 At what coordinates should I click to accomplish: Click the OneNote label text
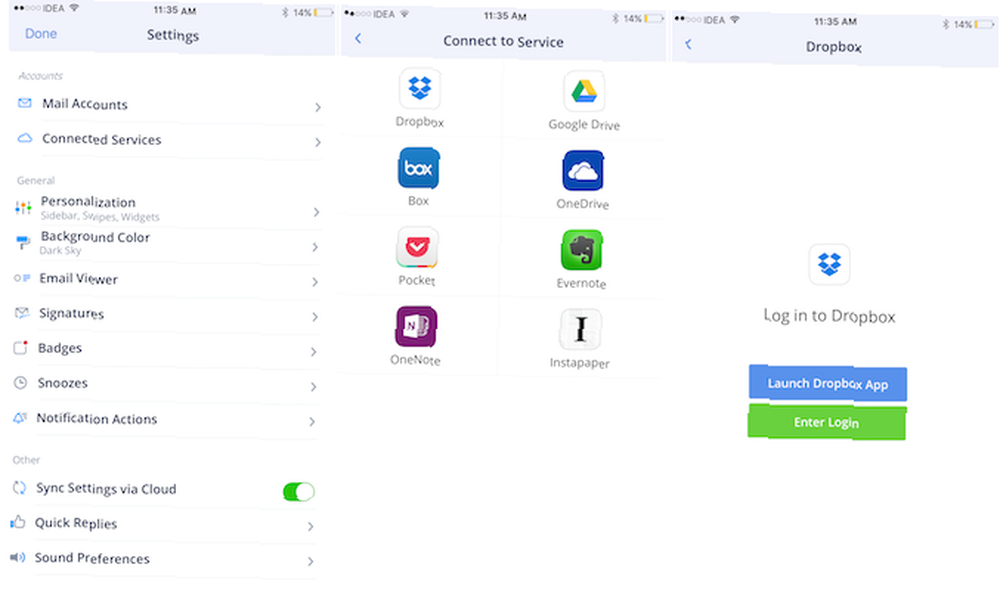pos(415,360)
